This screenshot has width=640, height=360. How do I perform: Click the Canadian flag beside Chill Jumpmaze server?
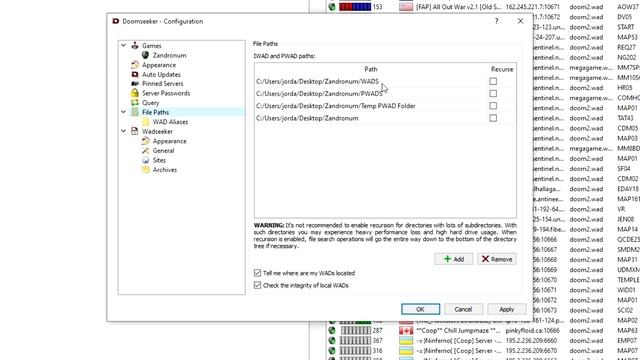(x=406, y=331)
